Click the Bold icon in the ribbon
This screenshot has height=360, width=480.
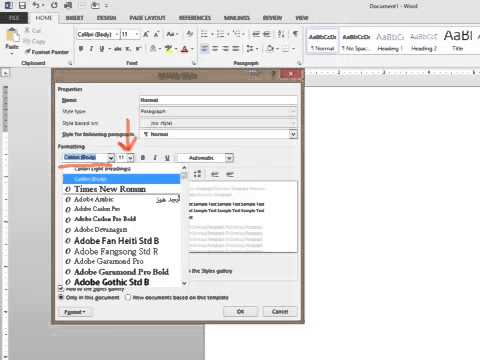pos(81,49)
